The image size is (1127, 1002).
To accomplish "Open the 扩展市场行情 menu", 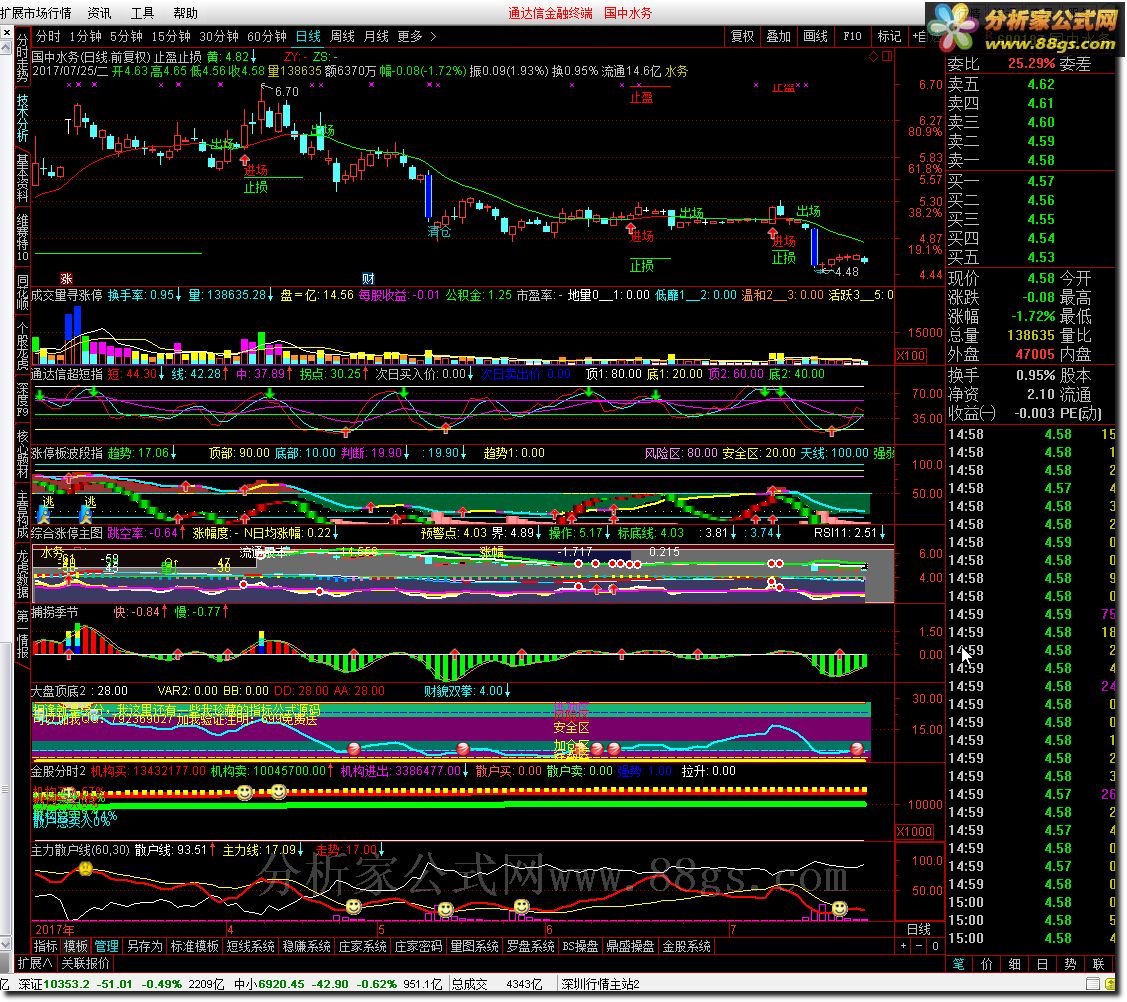I will pyautogui.click(x=36, y=13).
